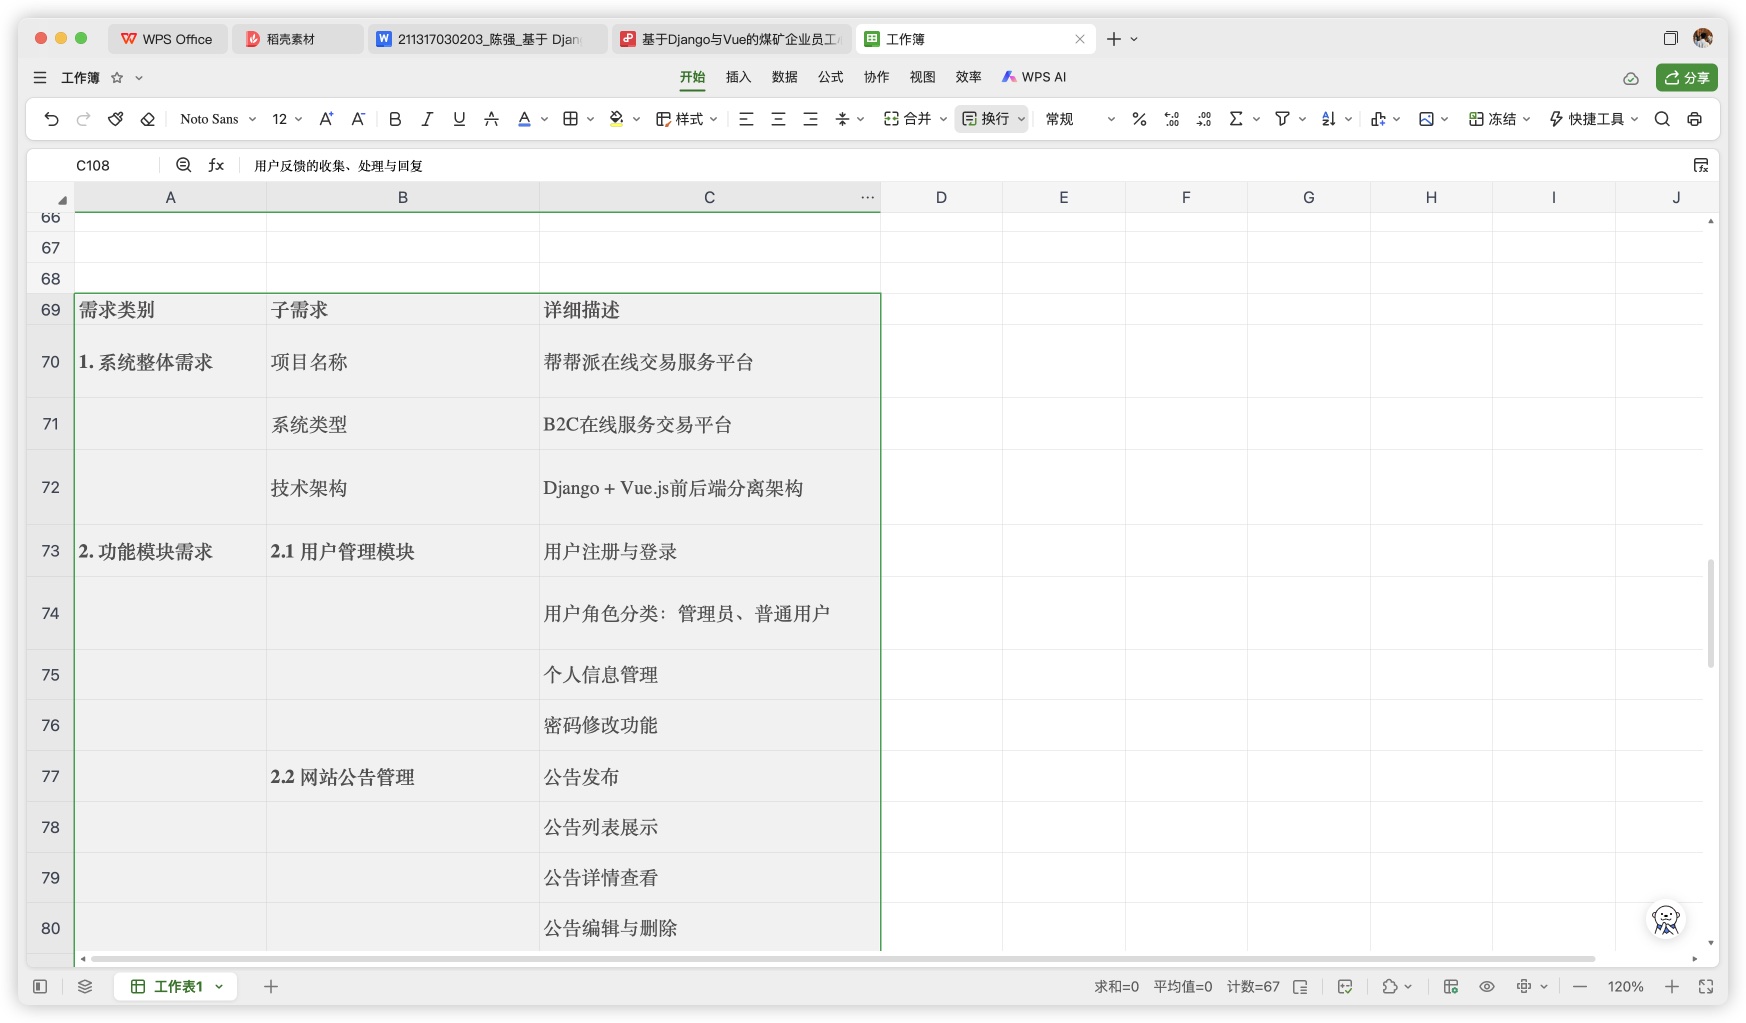Click the green 分享 share button
Image resolution: width=1746 pixels, height=1023 pixels.
pos(1686,77)
